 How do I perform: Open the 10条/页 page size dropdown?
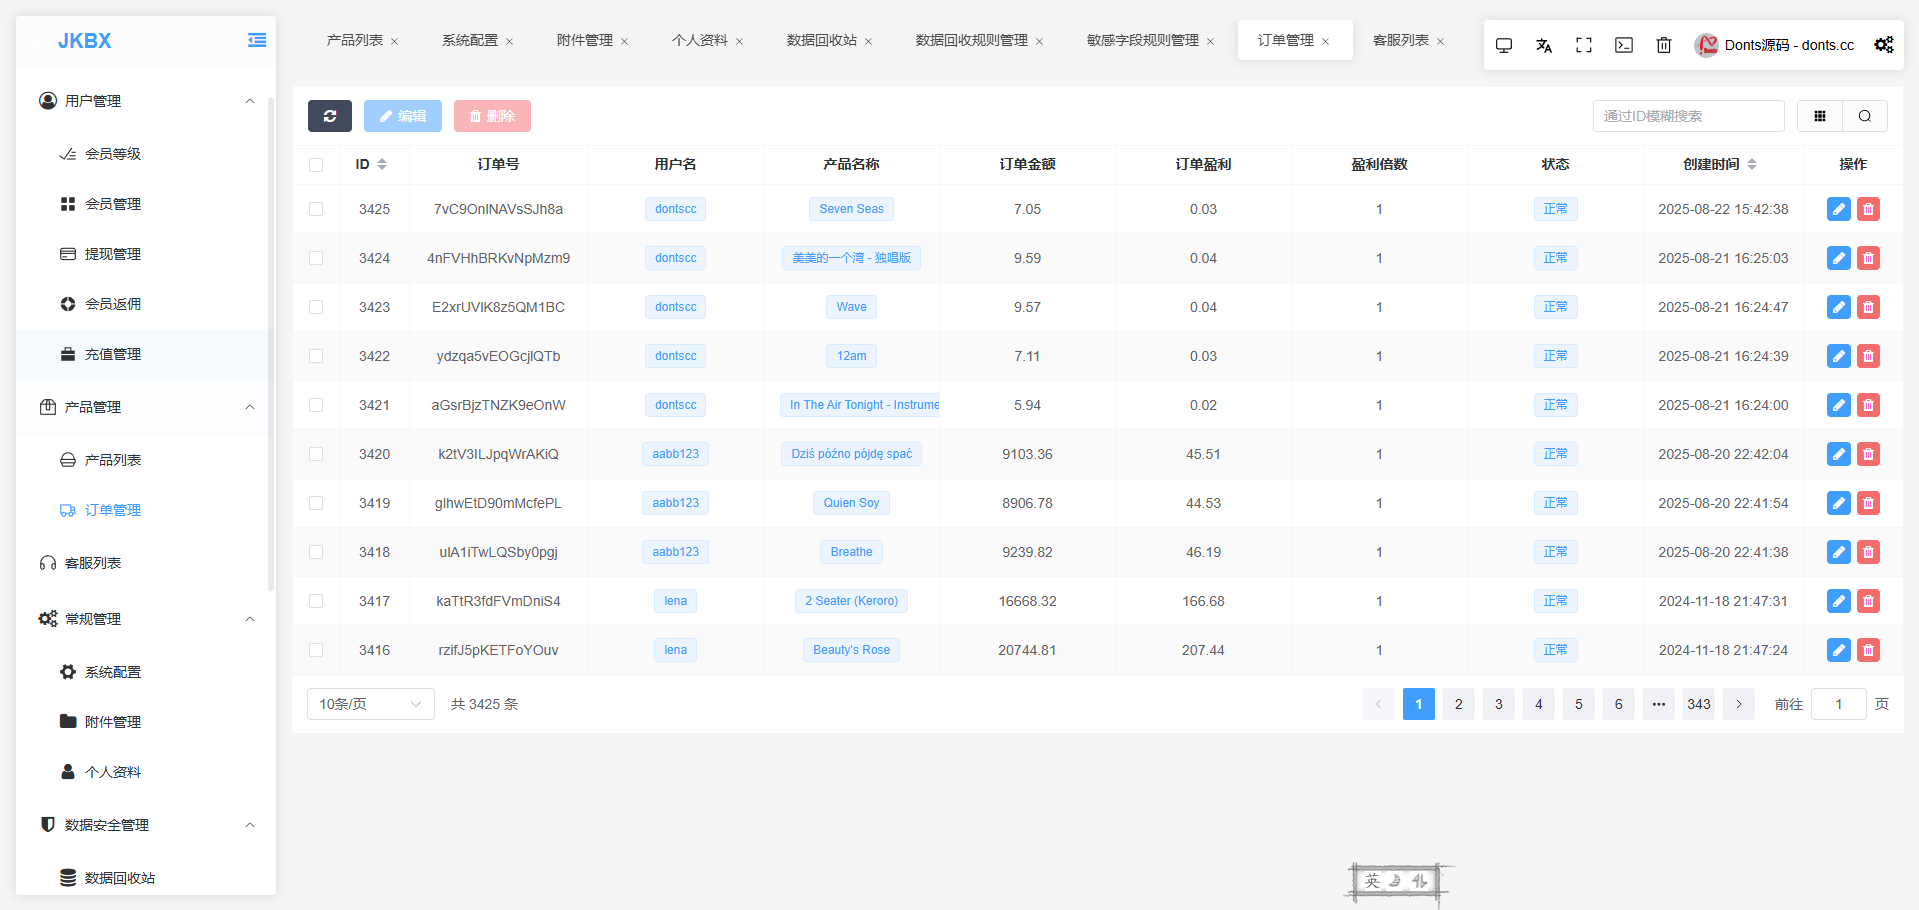coord(370,704)
